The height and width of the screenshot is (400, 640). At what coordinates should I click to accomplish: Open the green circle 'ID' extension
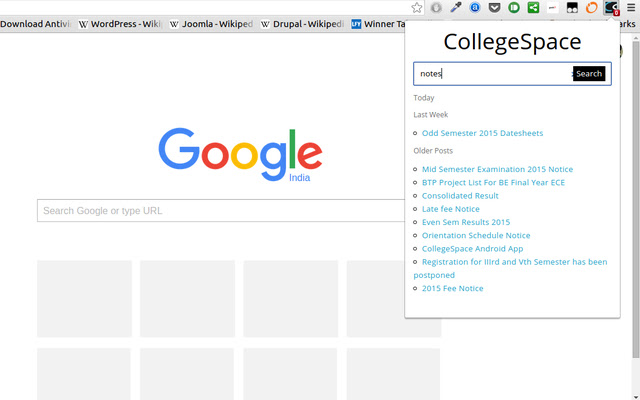(514, 7)
